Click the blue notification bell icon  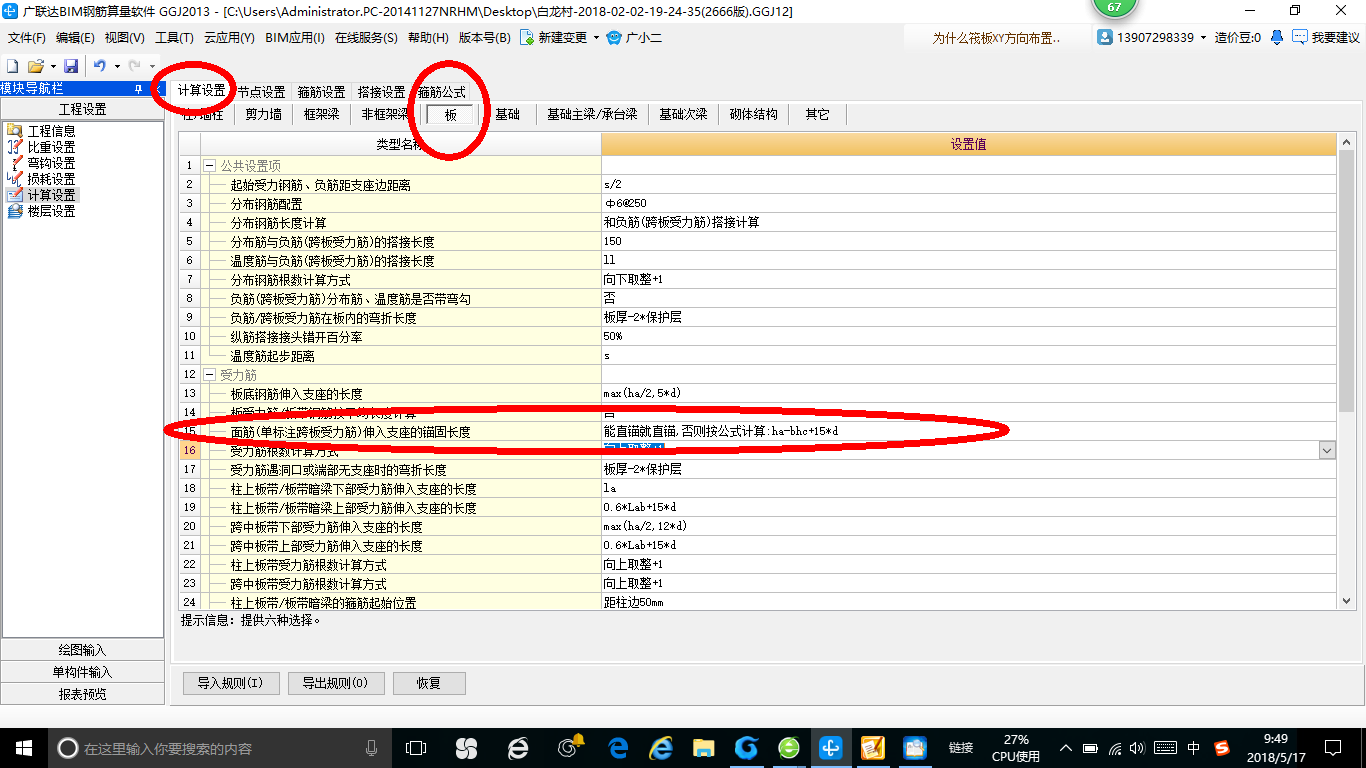(1277, 37)
